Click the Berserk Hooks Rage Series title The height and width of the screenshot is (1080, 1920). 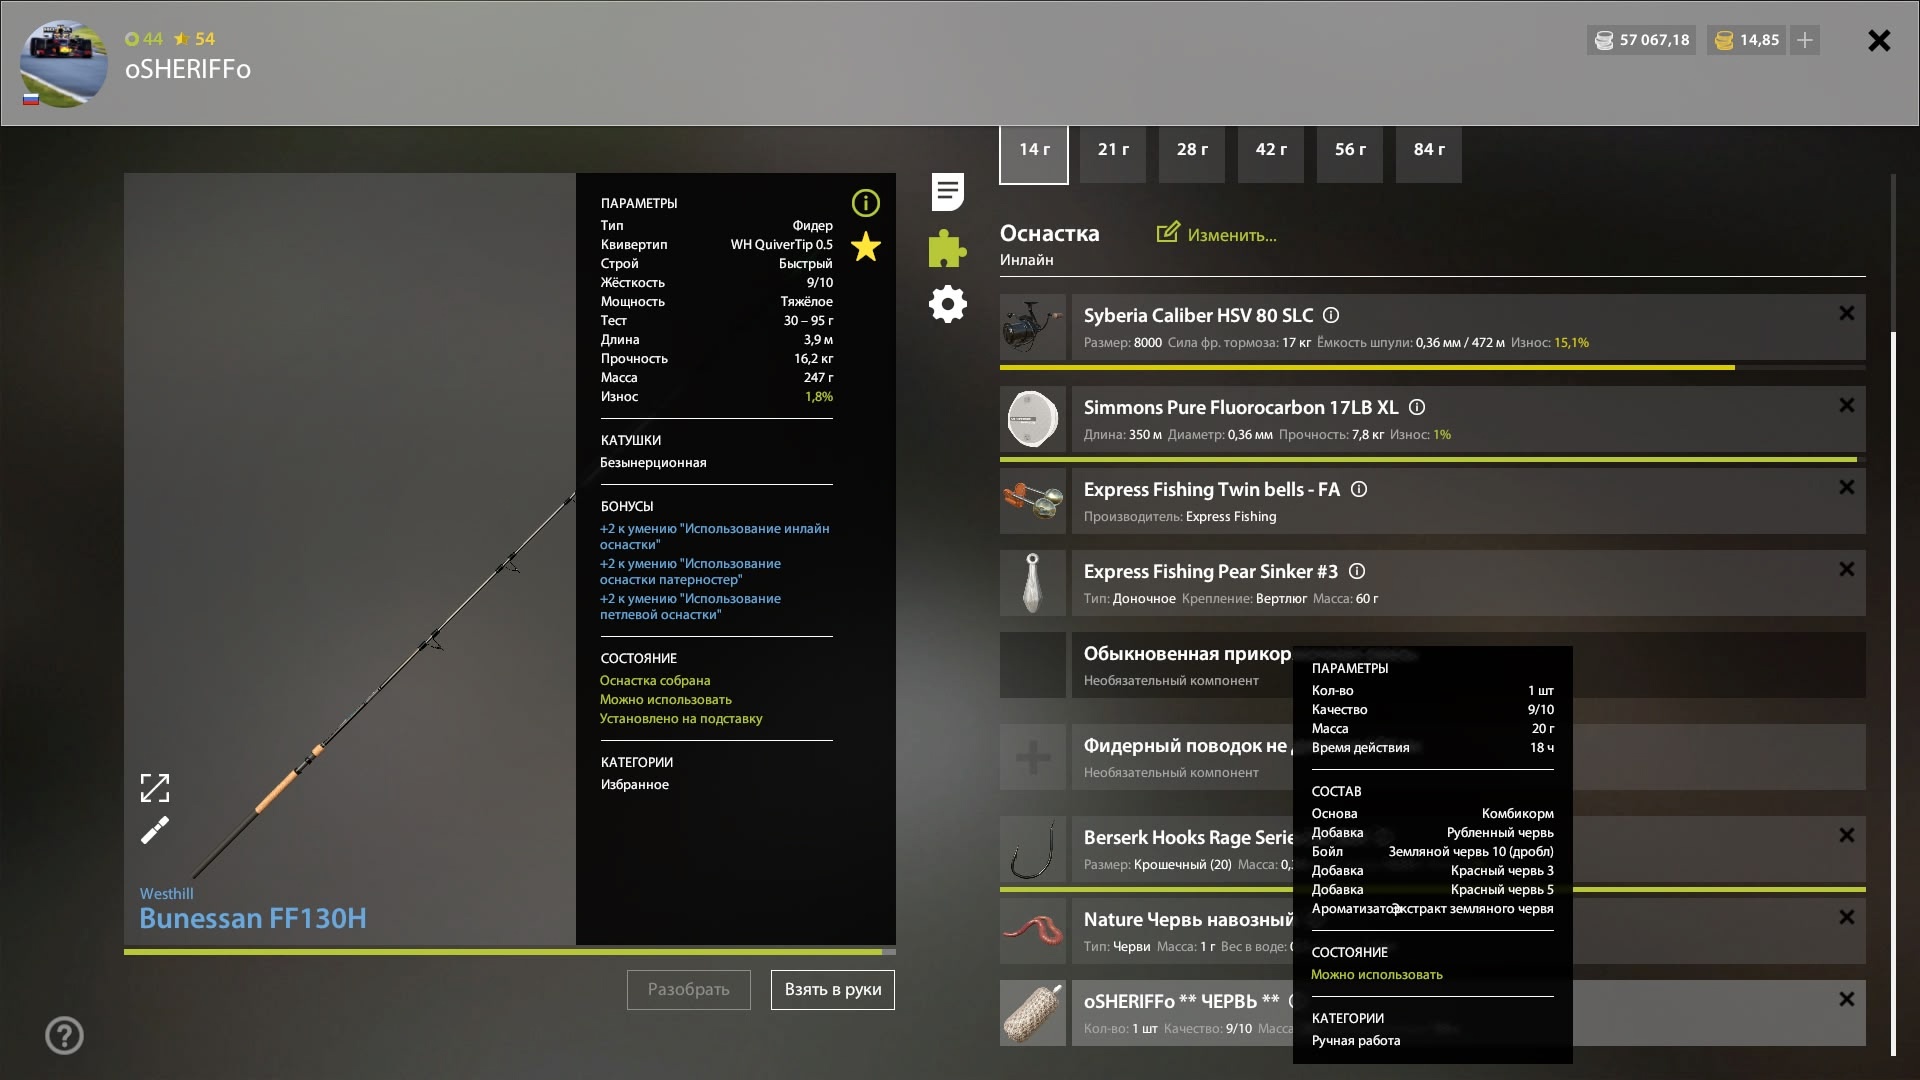1189,837
